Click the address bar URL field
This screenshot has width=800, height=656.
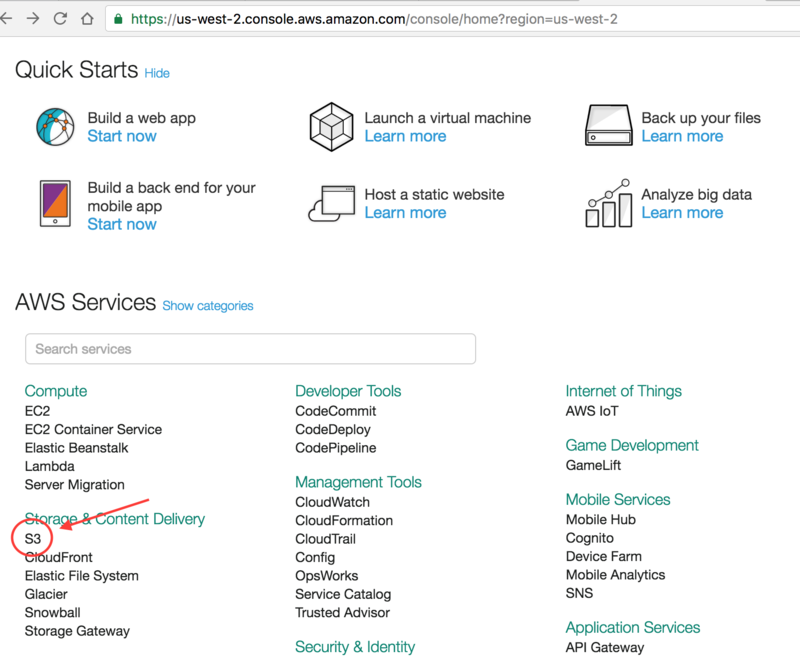[x=452, y=19]
